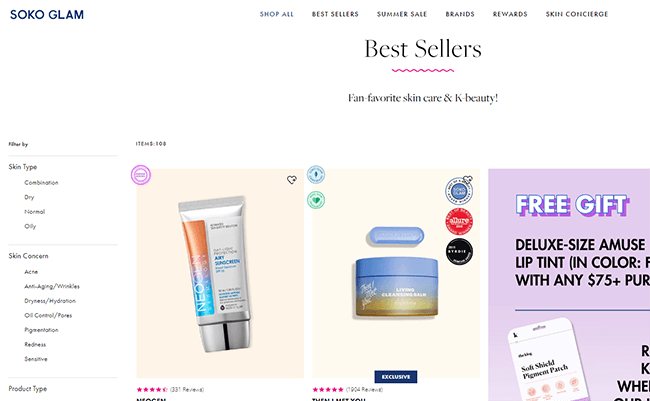
Task: Filter by Combination skin type
Action: pyautogui.click(x=41, y=182)
